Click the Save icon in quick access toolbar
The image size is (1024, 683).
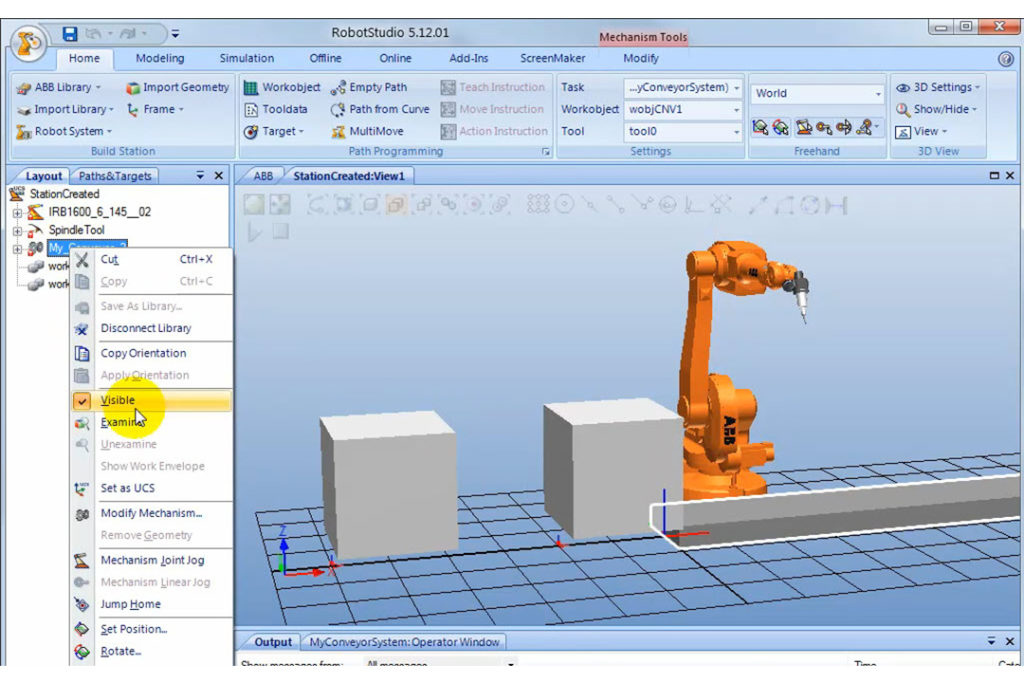(x=69, y=33)
